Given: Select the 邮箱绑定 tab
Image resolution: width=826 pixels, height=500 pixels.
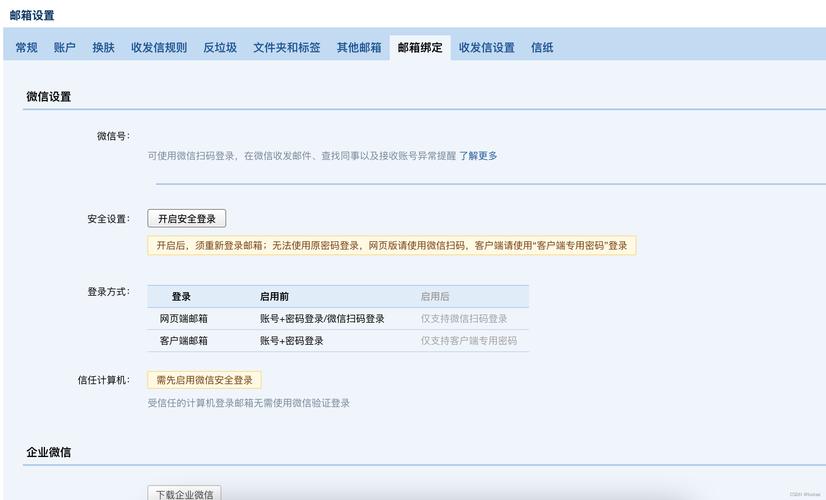Looking at the screenshot, I should tap(420, 47).
